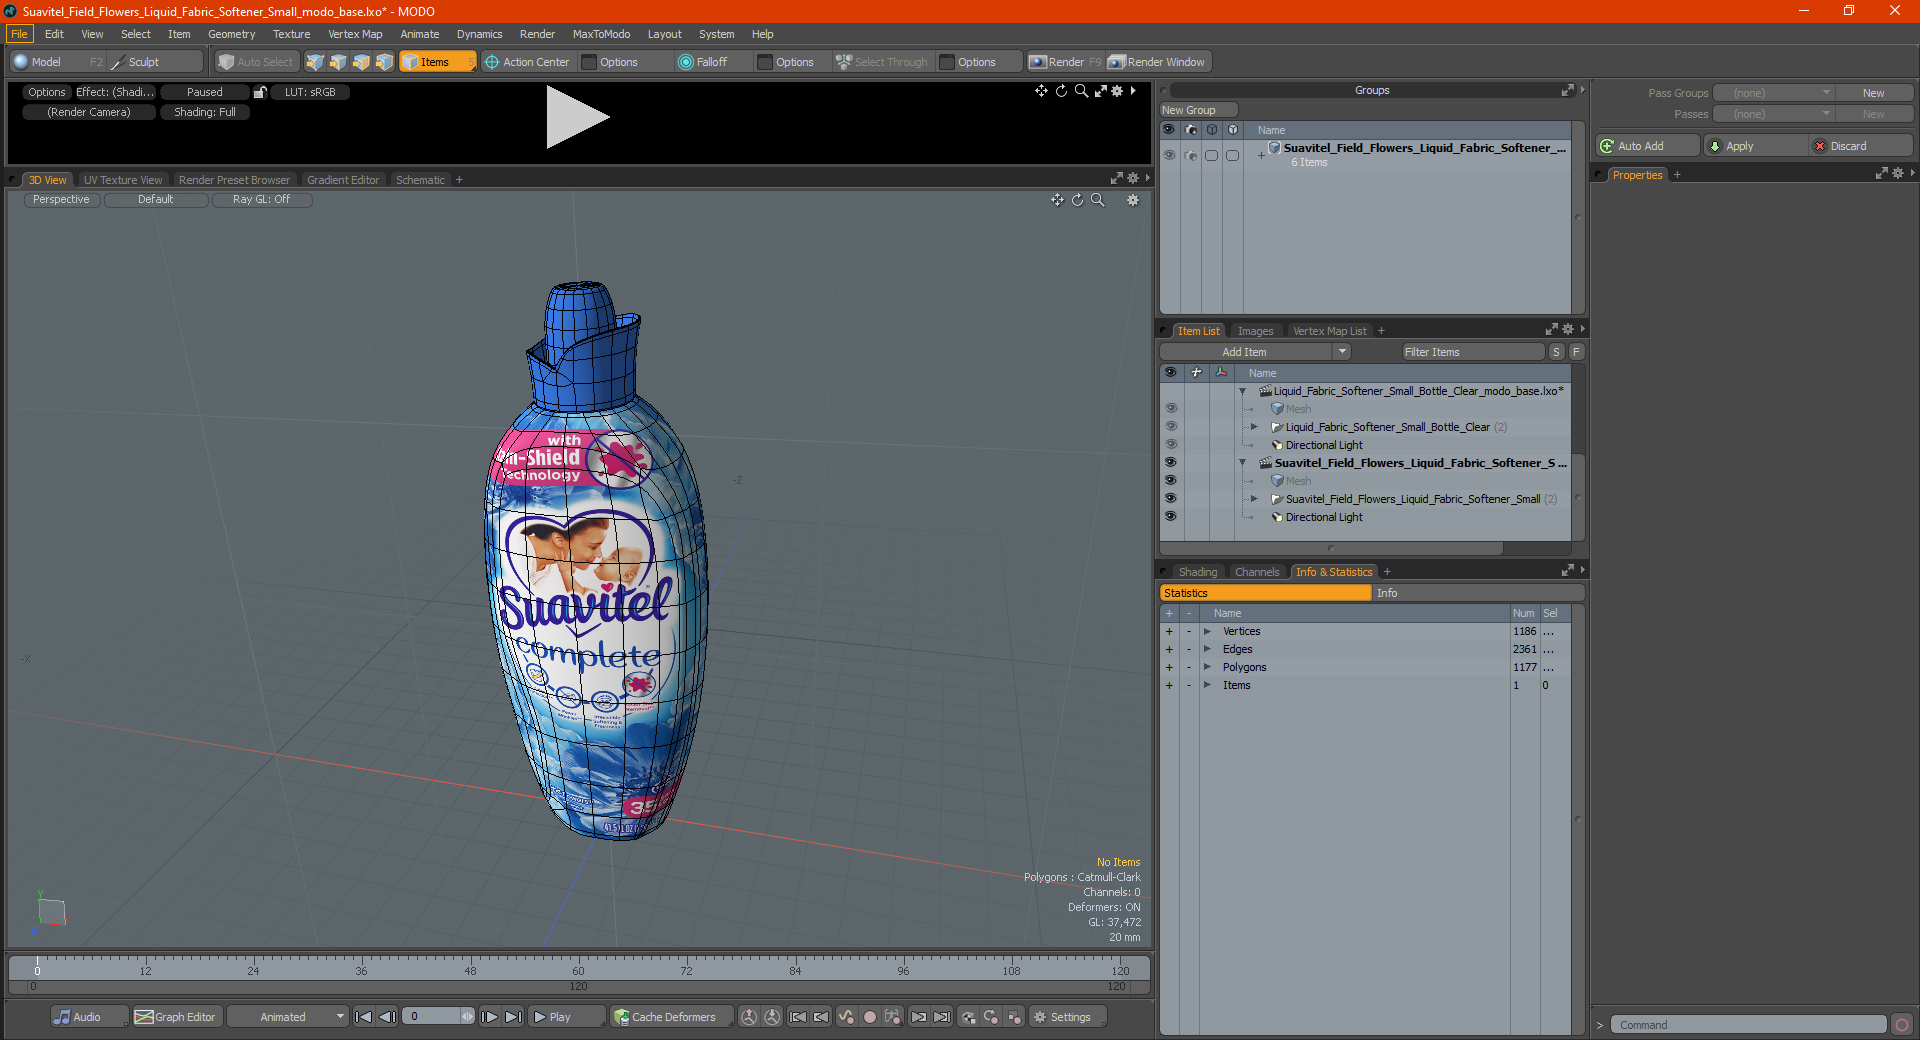Open the MaxToModo menu
This screenshot has width=1920, height=1040.
(x=601, y=34)
